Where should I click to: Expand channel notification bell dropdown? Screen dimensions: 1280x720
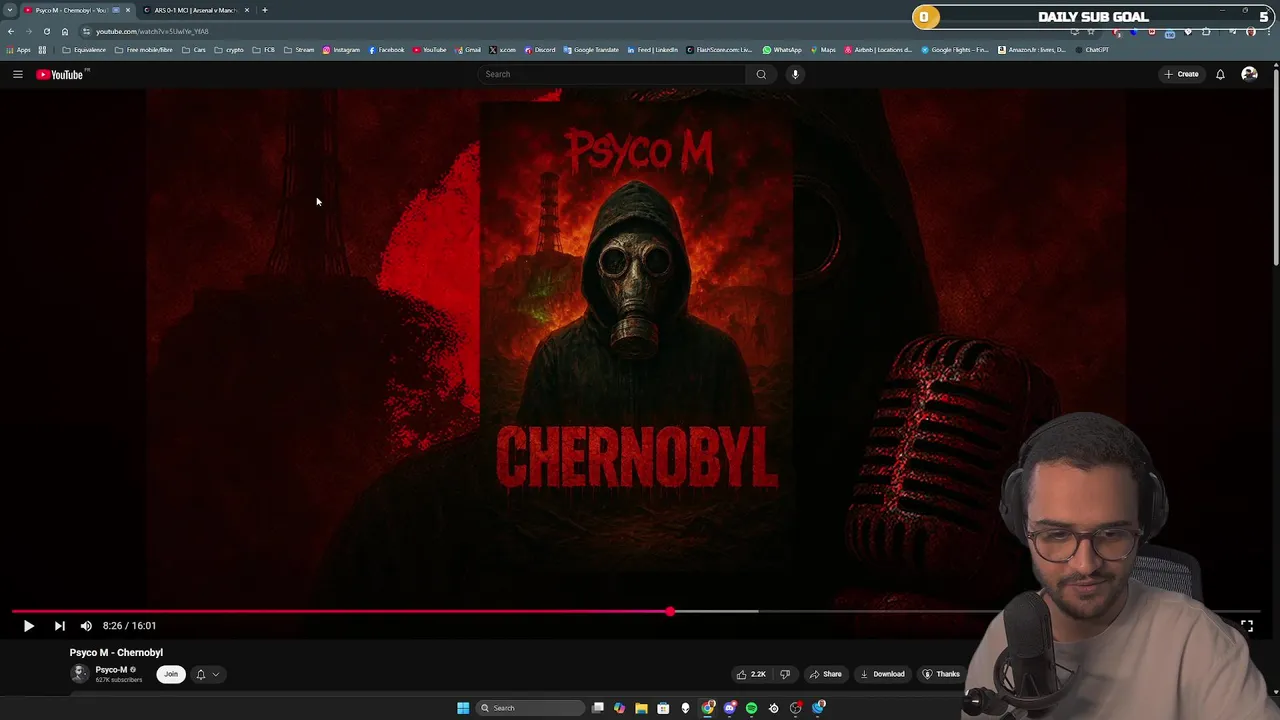tap(207, 674)
